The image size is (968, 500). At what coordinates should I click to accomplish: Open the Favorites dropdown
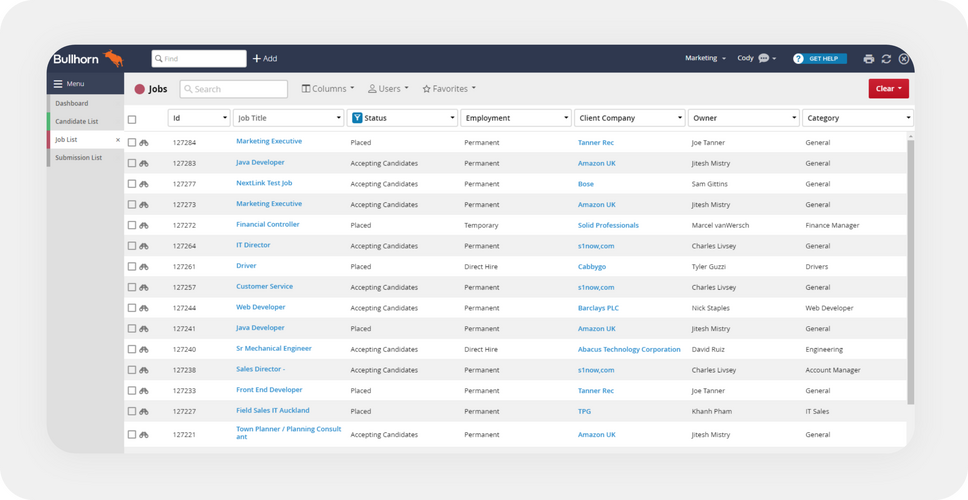coord(449,89)
